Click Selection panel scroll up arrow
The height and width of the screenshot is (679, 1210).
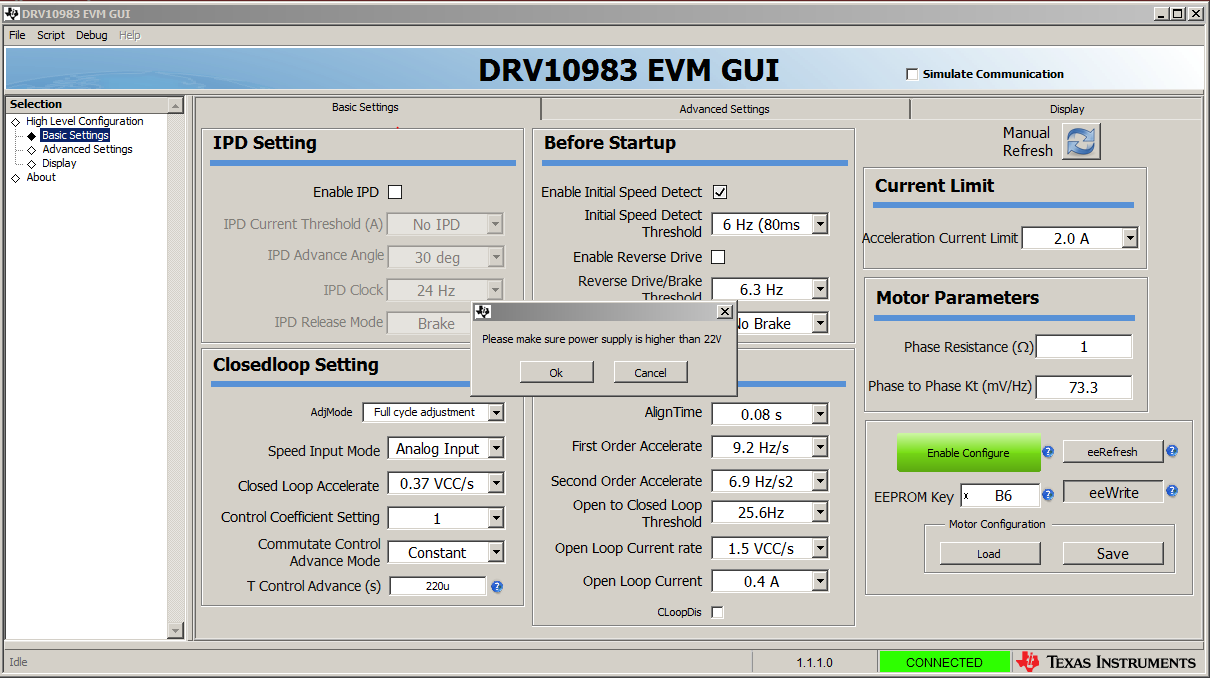coord(176,105)
